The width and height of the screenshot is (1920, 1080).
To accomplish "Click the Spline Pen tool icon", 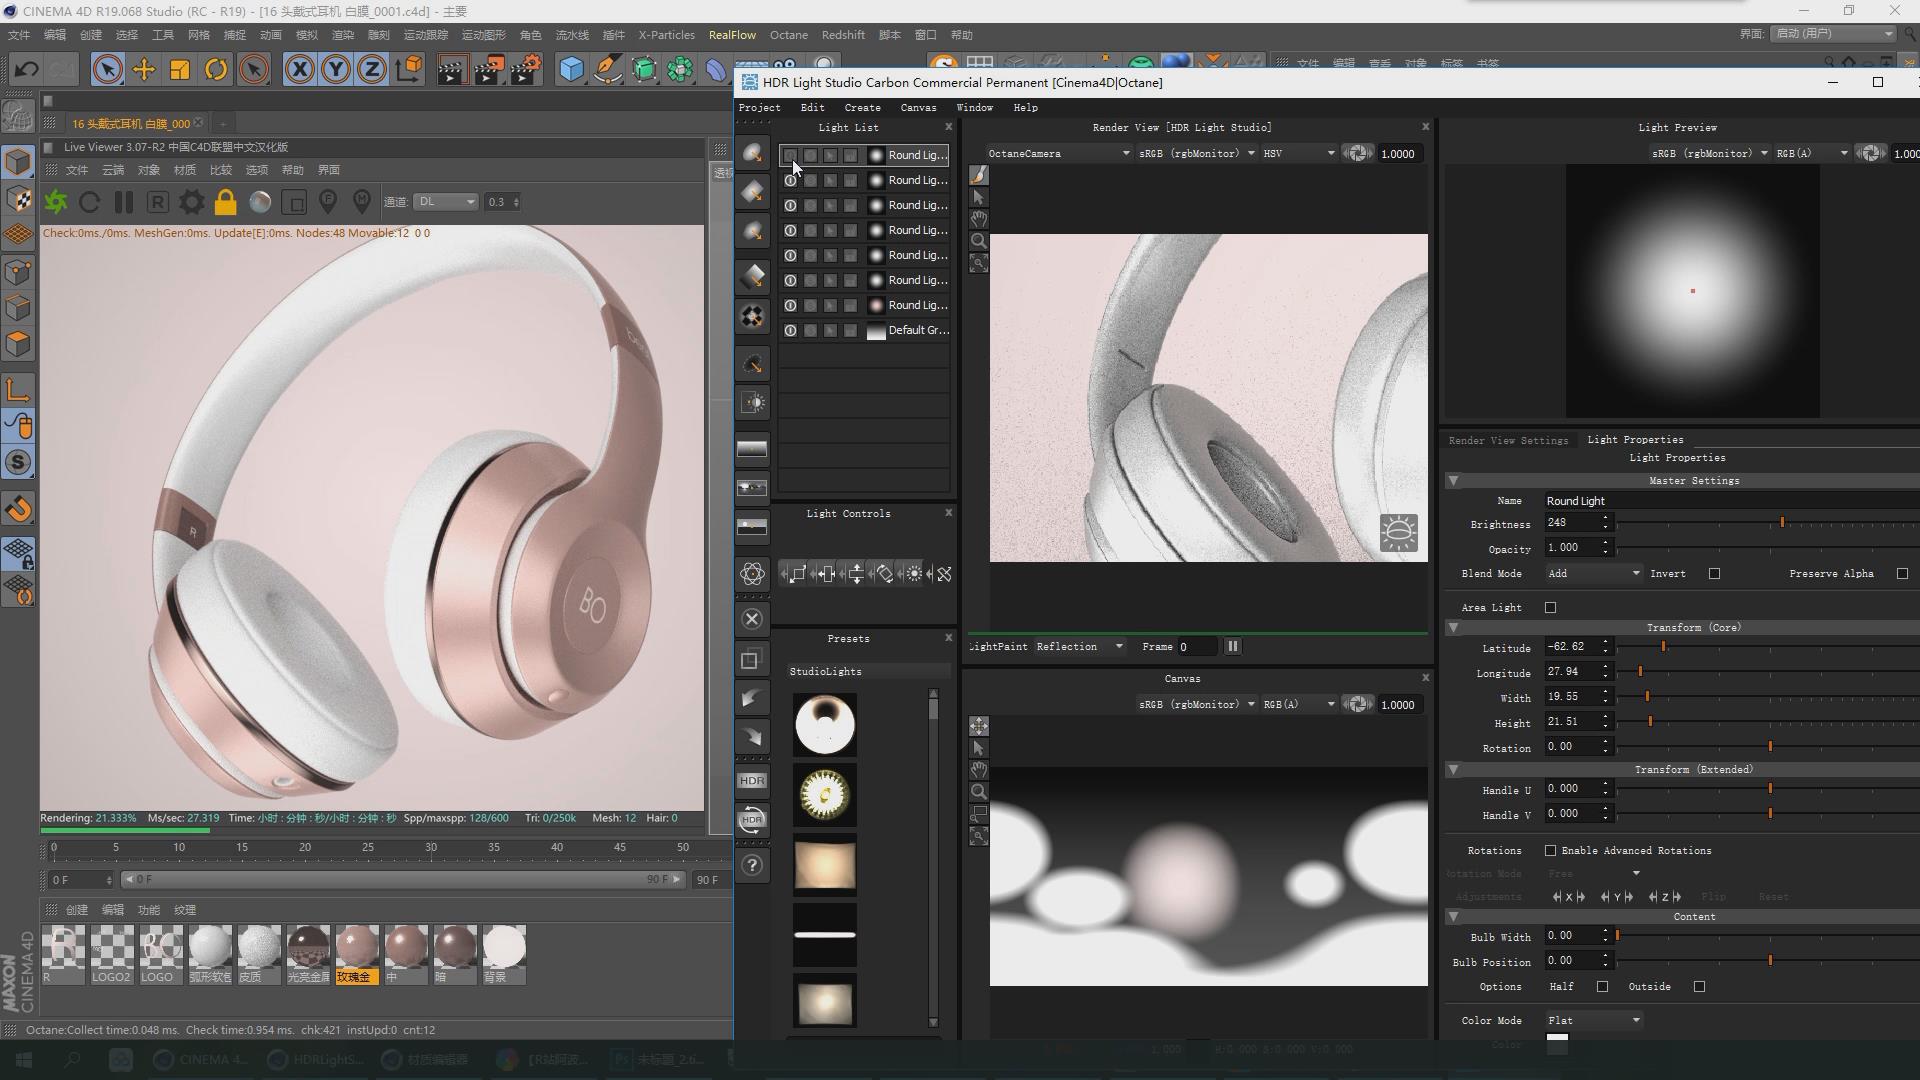I will 607,69.
